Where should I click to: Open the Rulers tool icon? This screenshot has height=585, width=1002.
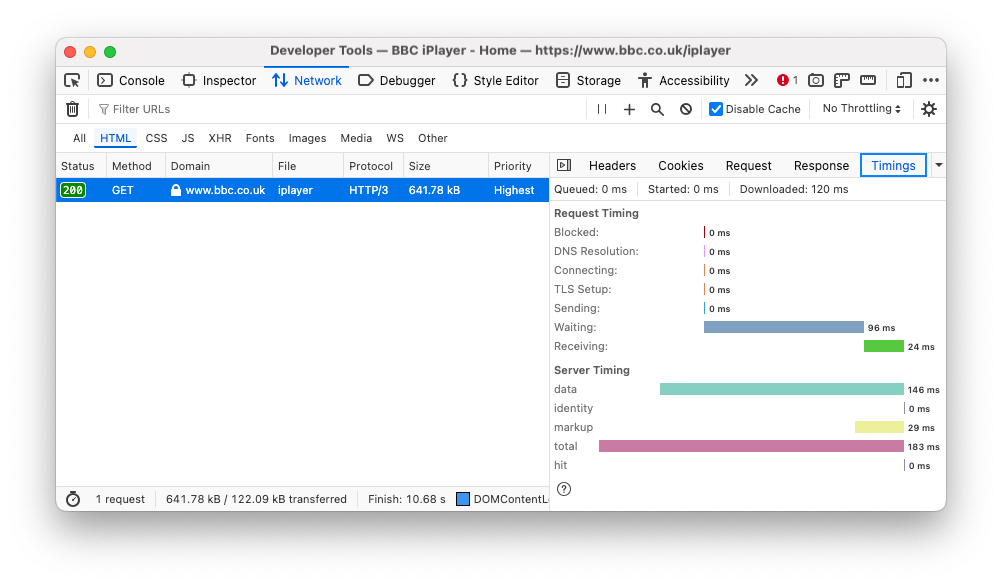click(841, 80)
